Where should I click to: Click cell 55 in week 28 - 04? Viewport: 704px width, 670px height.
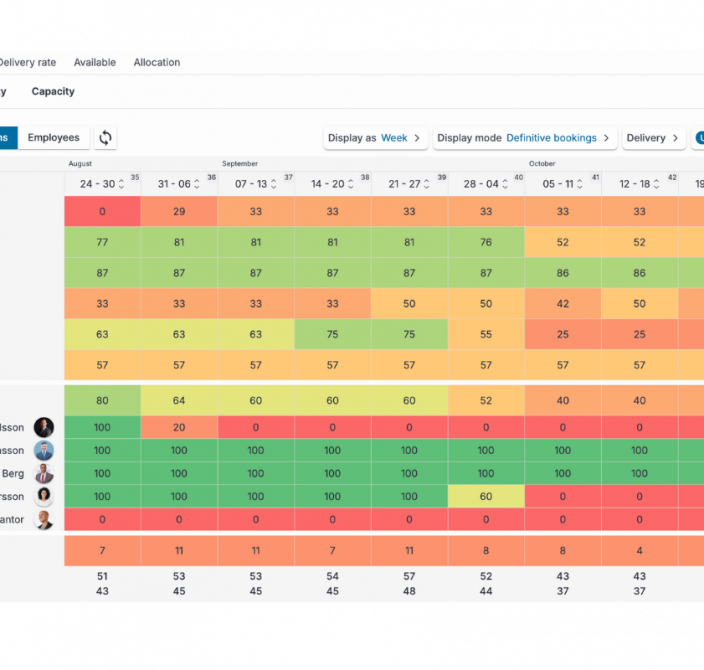[x=486, y=334]
